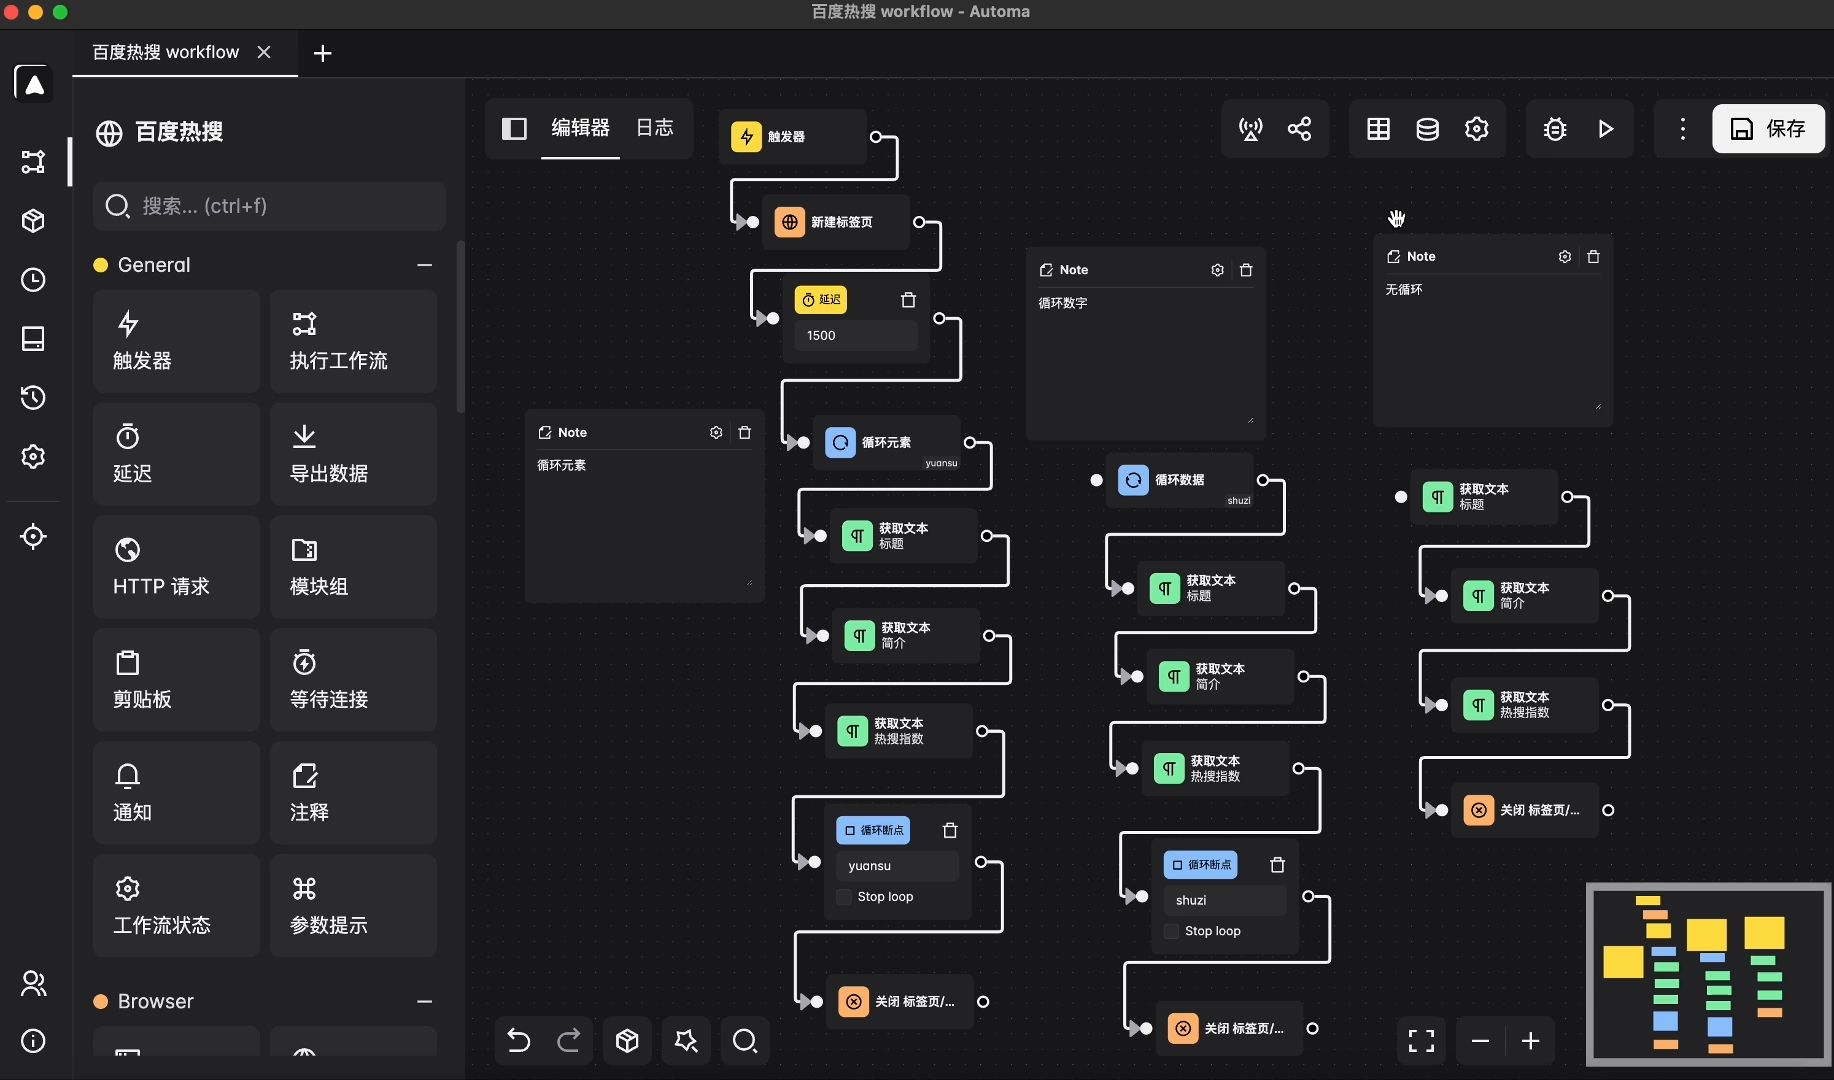This screenshot has width=1834, height=1080.
Task: Enable Stop loop for shuzi breakpoint
Action: click(1171, 931)
